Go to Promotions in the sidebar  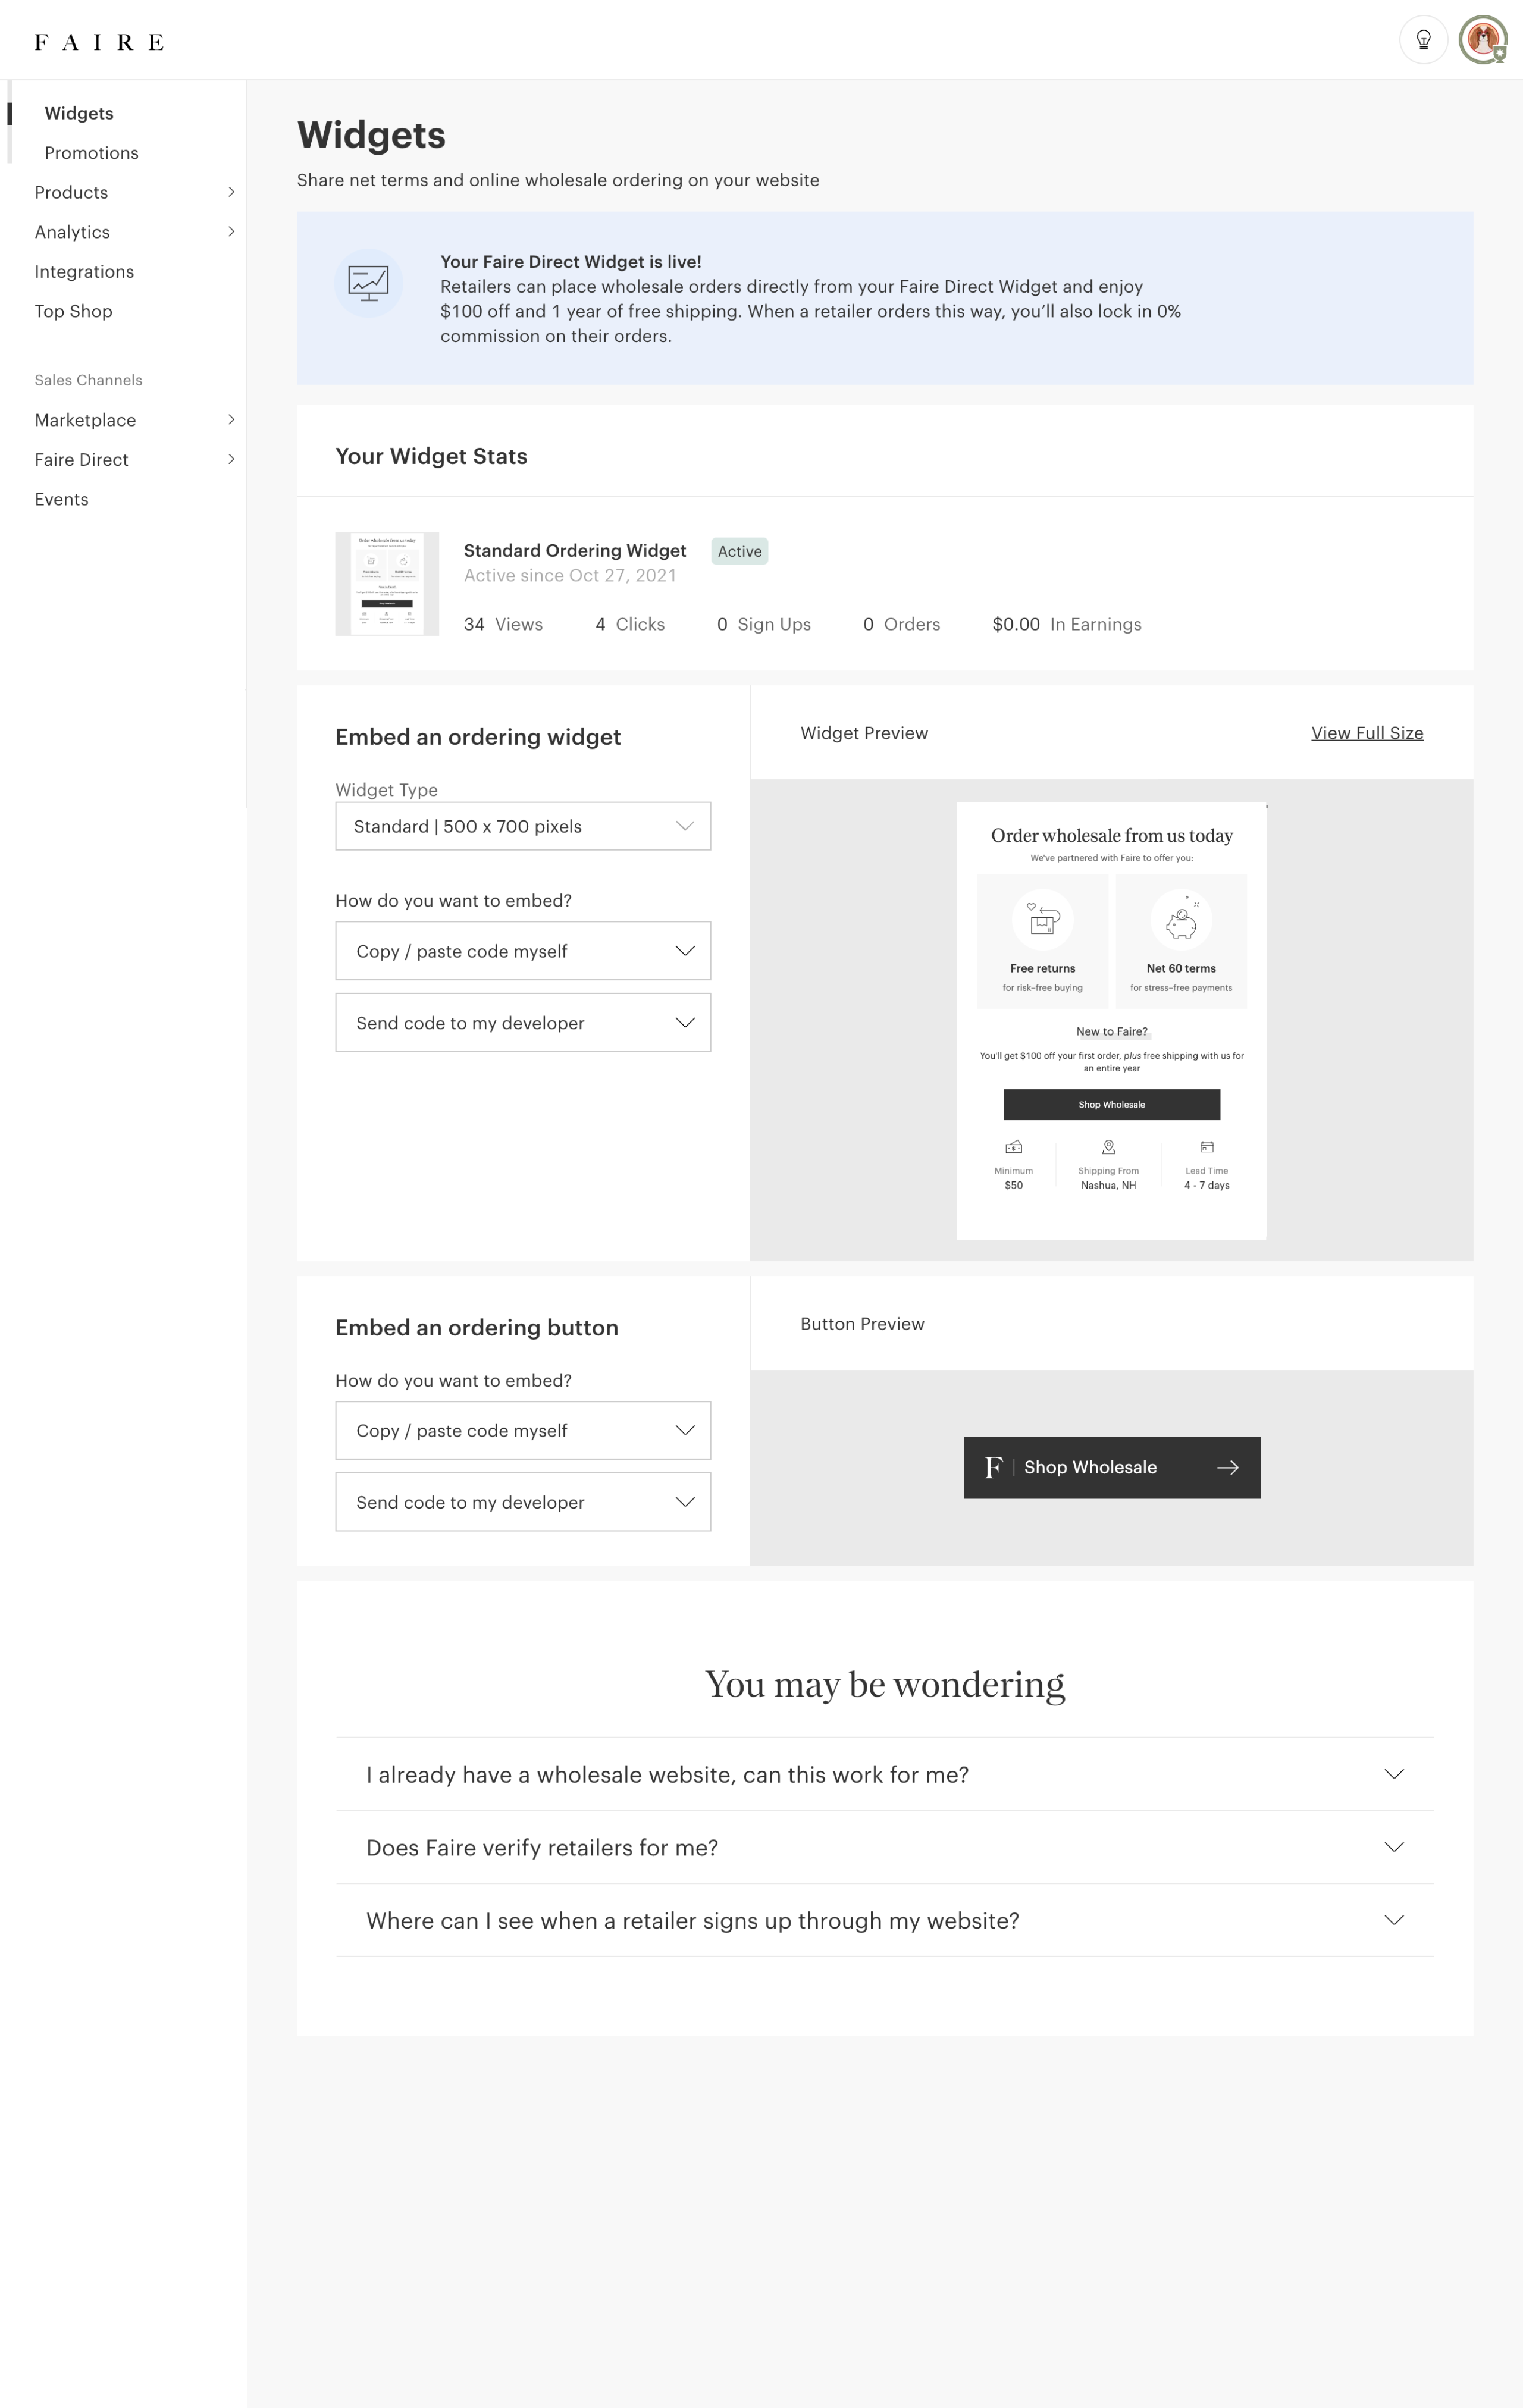coord(91,153)
